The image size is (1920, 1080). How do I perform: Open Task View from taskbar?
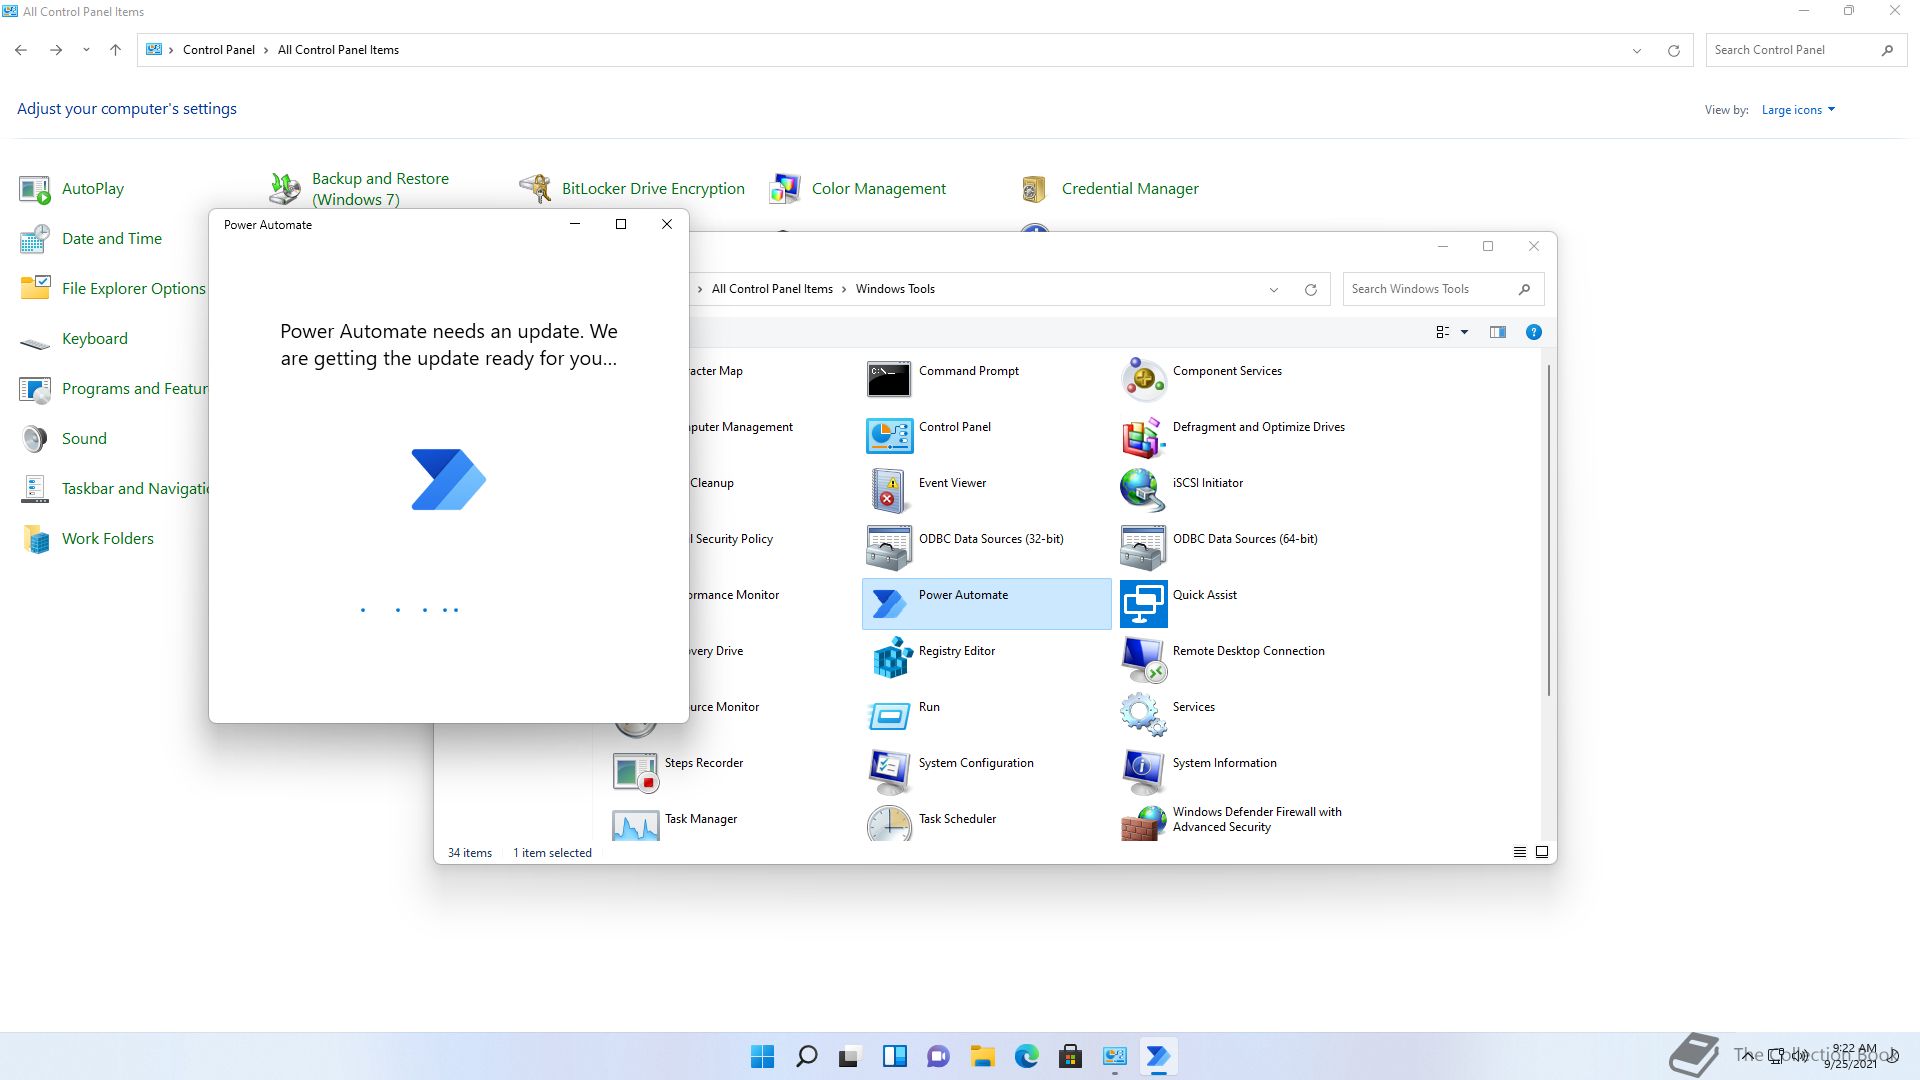pos(850,1056)
